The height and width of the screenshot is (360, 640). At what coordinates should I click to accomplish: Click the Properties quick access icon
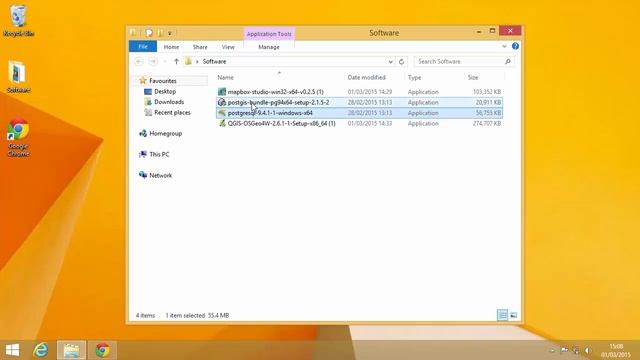[149, 33]
